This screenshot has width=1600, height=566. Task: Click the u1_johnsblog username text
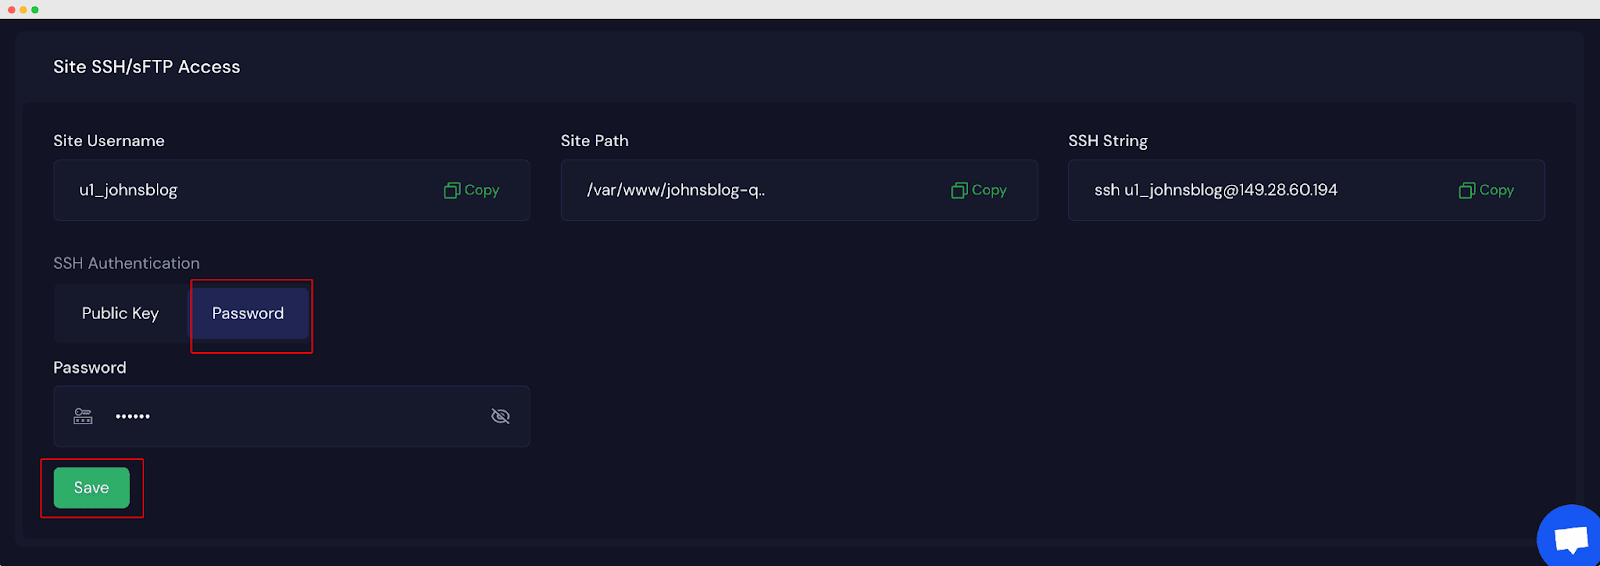click(128, 190)
